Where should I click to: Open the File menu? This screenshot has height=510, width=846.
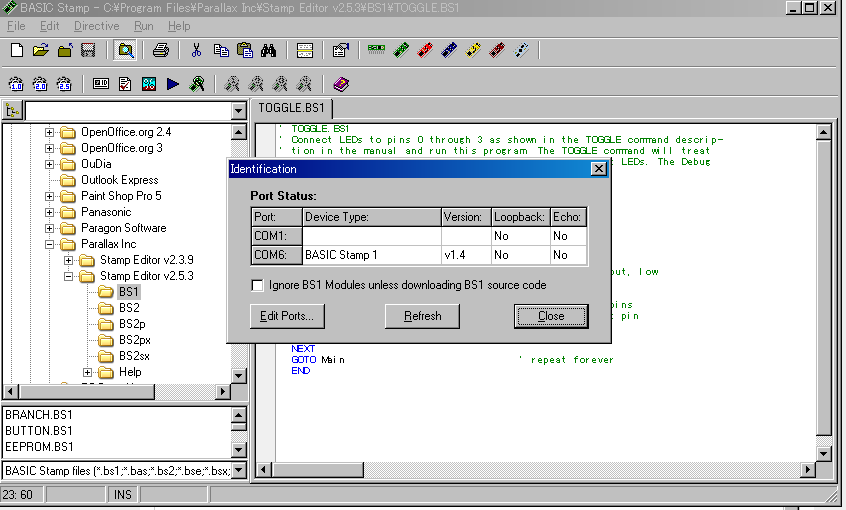tap(16, 26)
